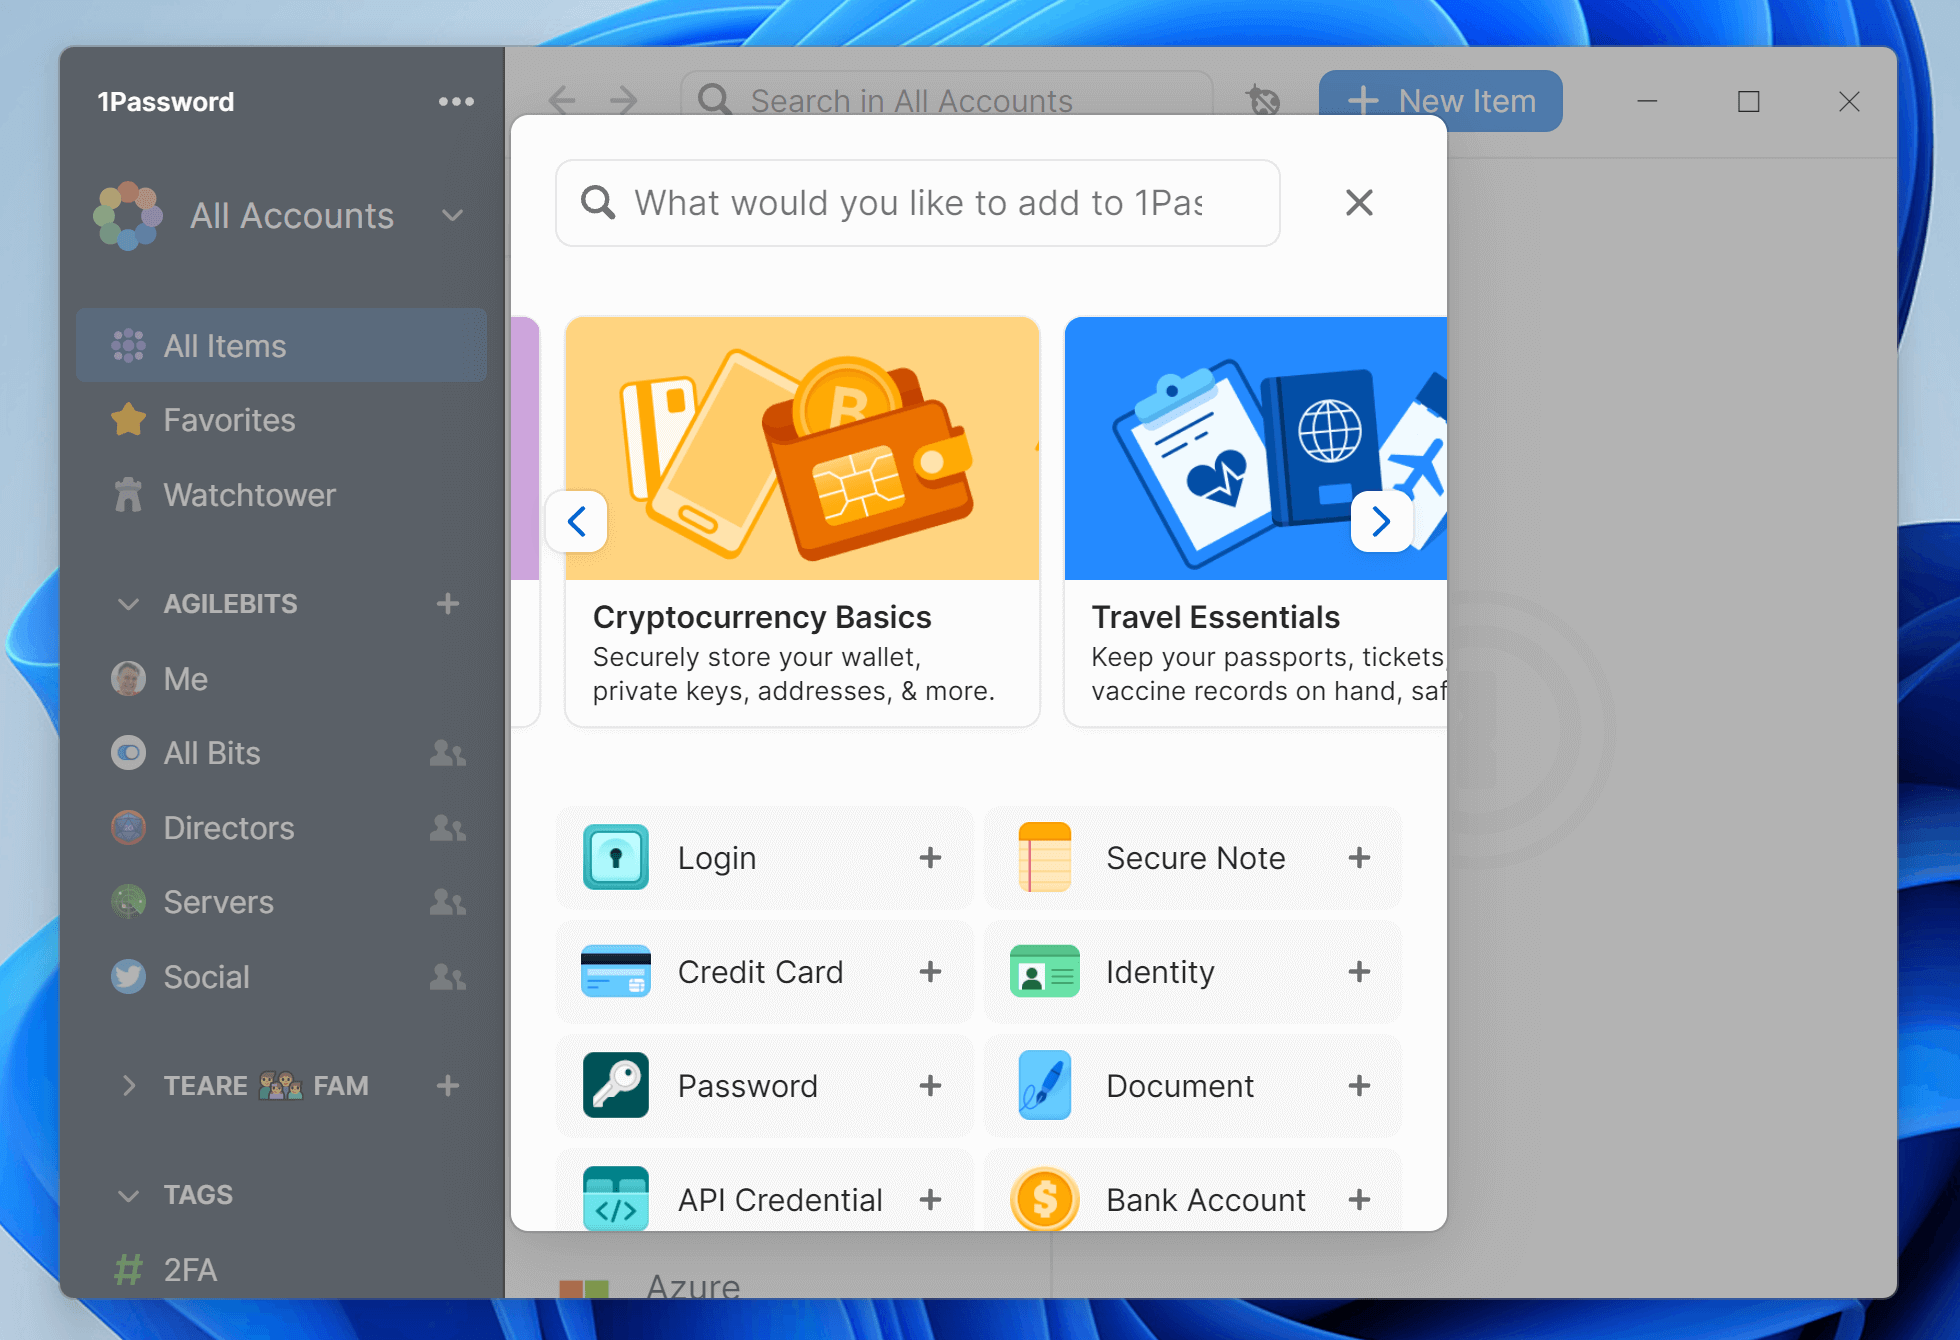The image size is (1960, 1340).
Task: Click the Identity item icon
Action: (1044, 971)
